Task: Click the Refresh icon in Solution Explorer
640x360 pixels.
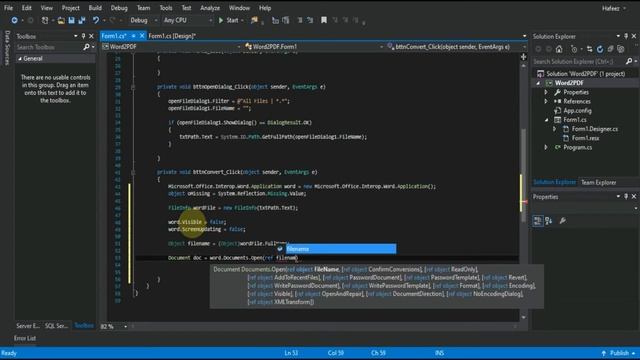Action: [x=600, y=49]
